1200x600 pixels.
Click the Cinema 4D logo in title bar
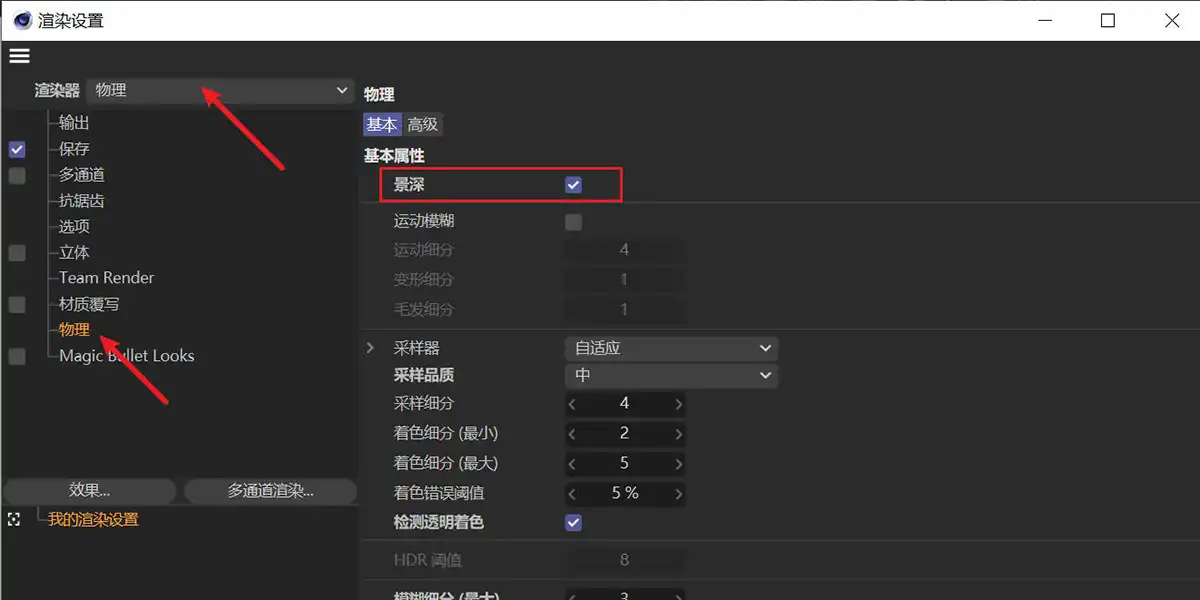(x=21, y=20)
